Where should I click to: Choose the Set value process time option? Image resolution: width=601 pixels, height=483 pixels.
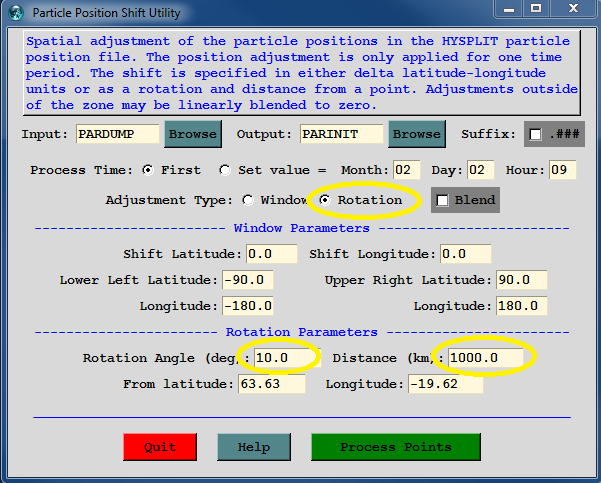(x=224, y=170)
